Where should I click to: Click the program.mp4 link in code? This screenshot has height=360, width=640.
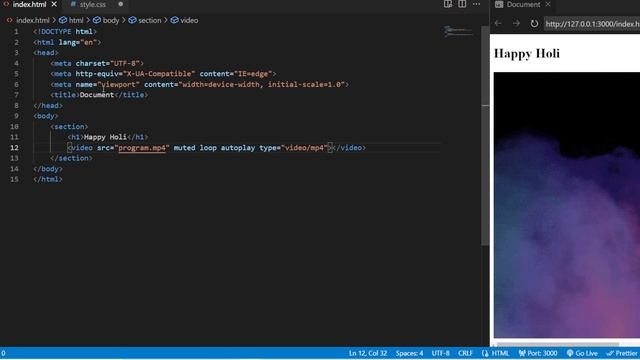[x=142, y=148]
